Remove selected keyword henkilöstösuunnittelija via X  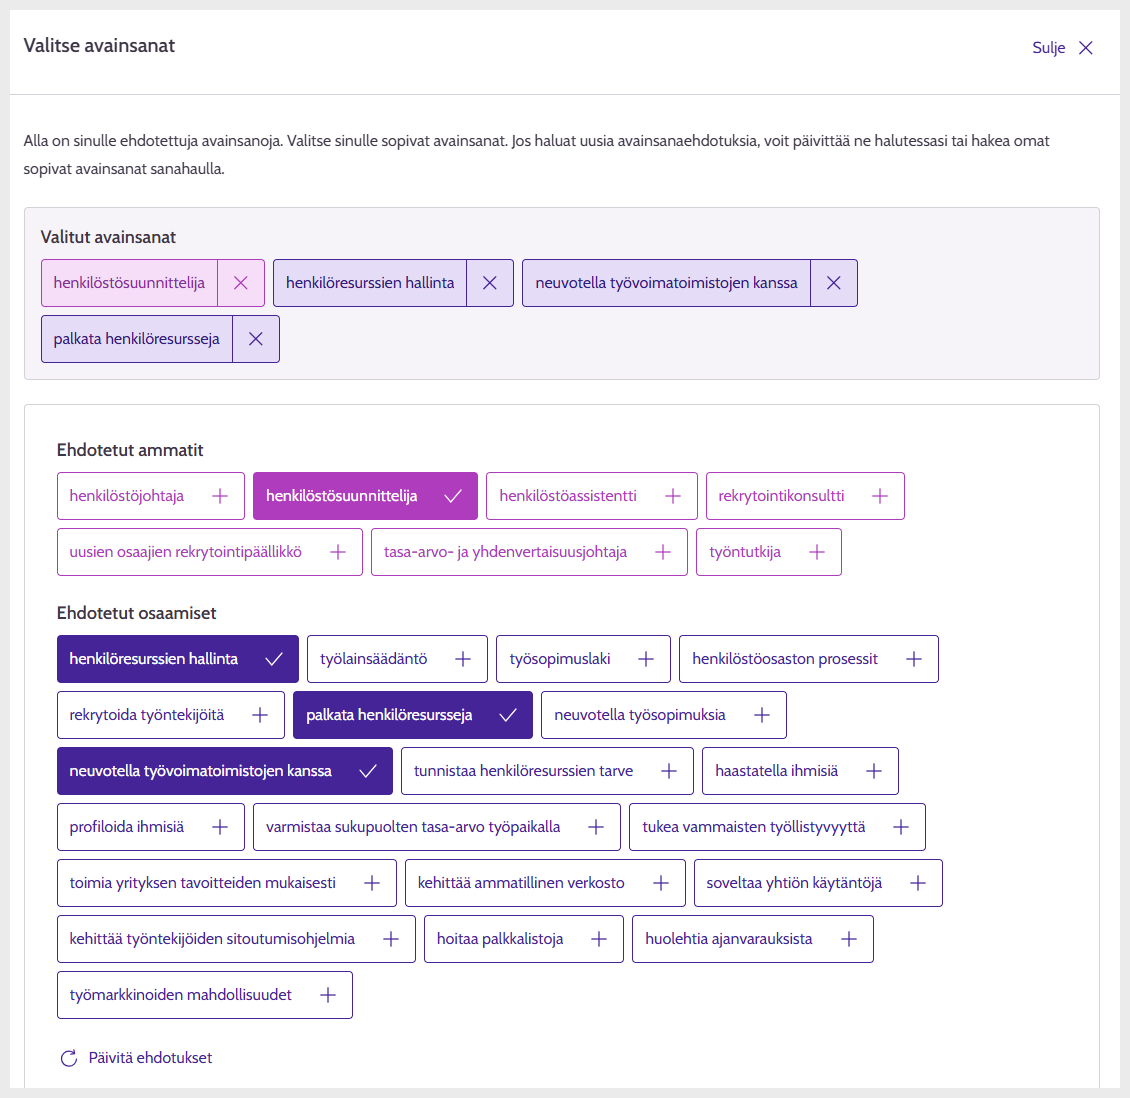[x=241, y=283]
